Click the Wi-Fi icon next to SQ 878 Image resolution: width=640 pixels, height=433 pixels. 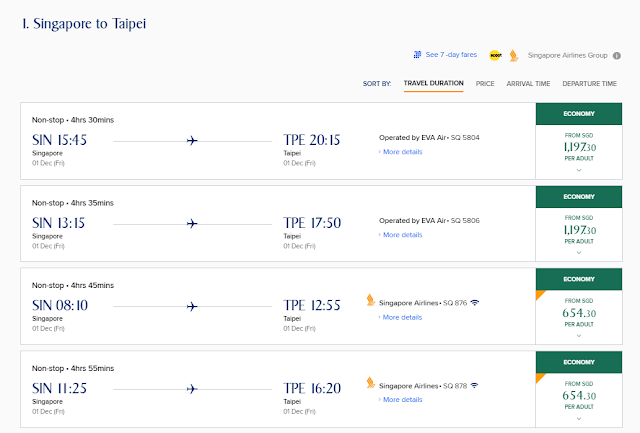[x=474, y=385]
